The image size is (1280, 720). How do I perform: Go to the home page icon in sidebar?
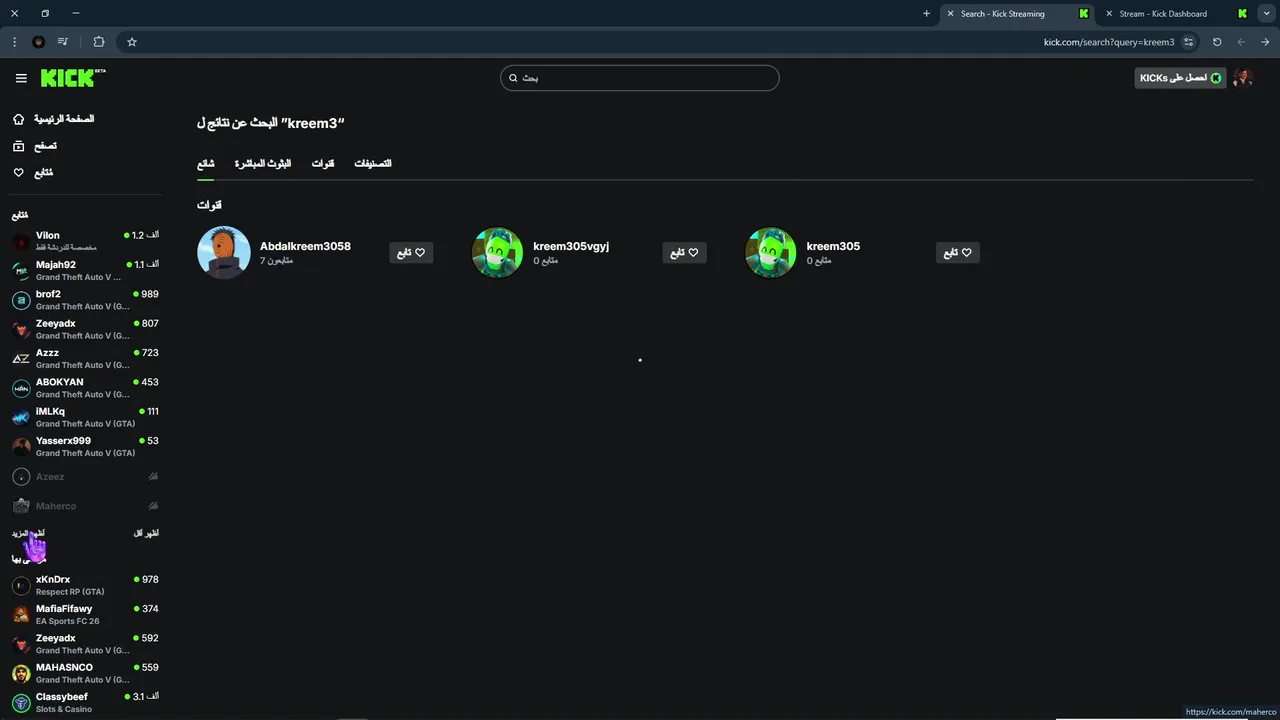(x=18, y=119)
